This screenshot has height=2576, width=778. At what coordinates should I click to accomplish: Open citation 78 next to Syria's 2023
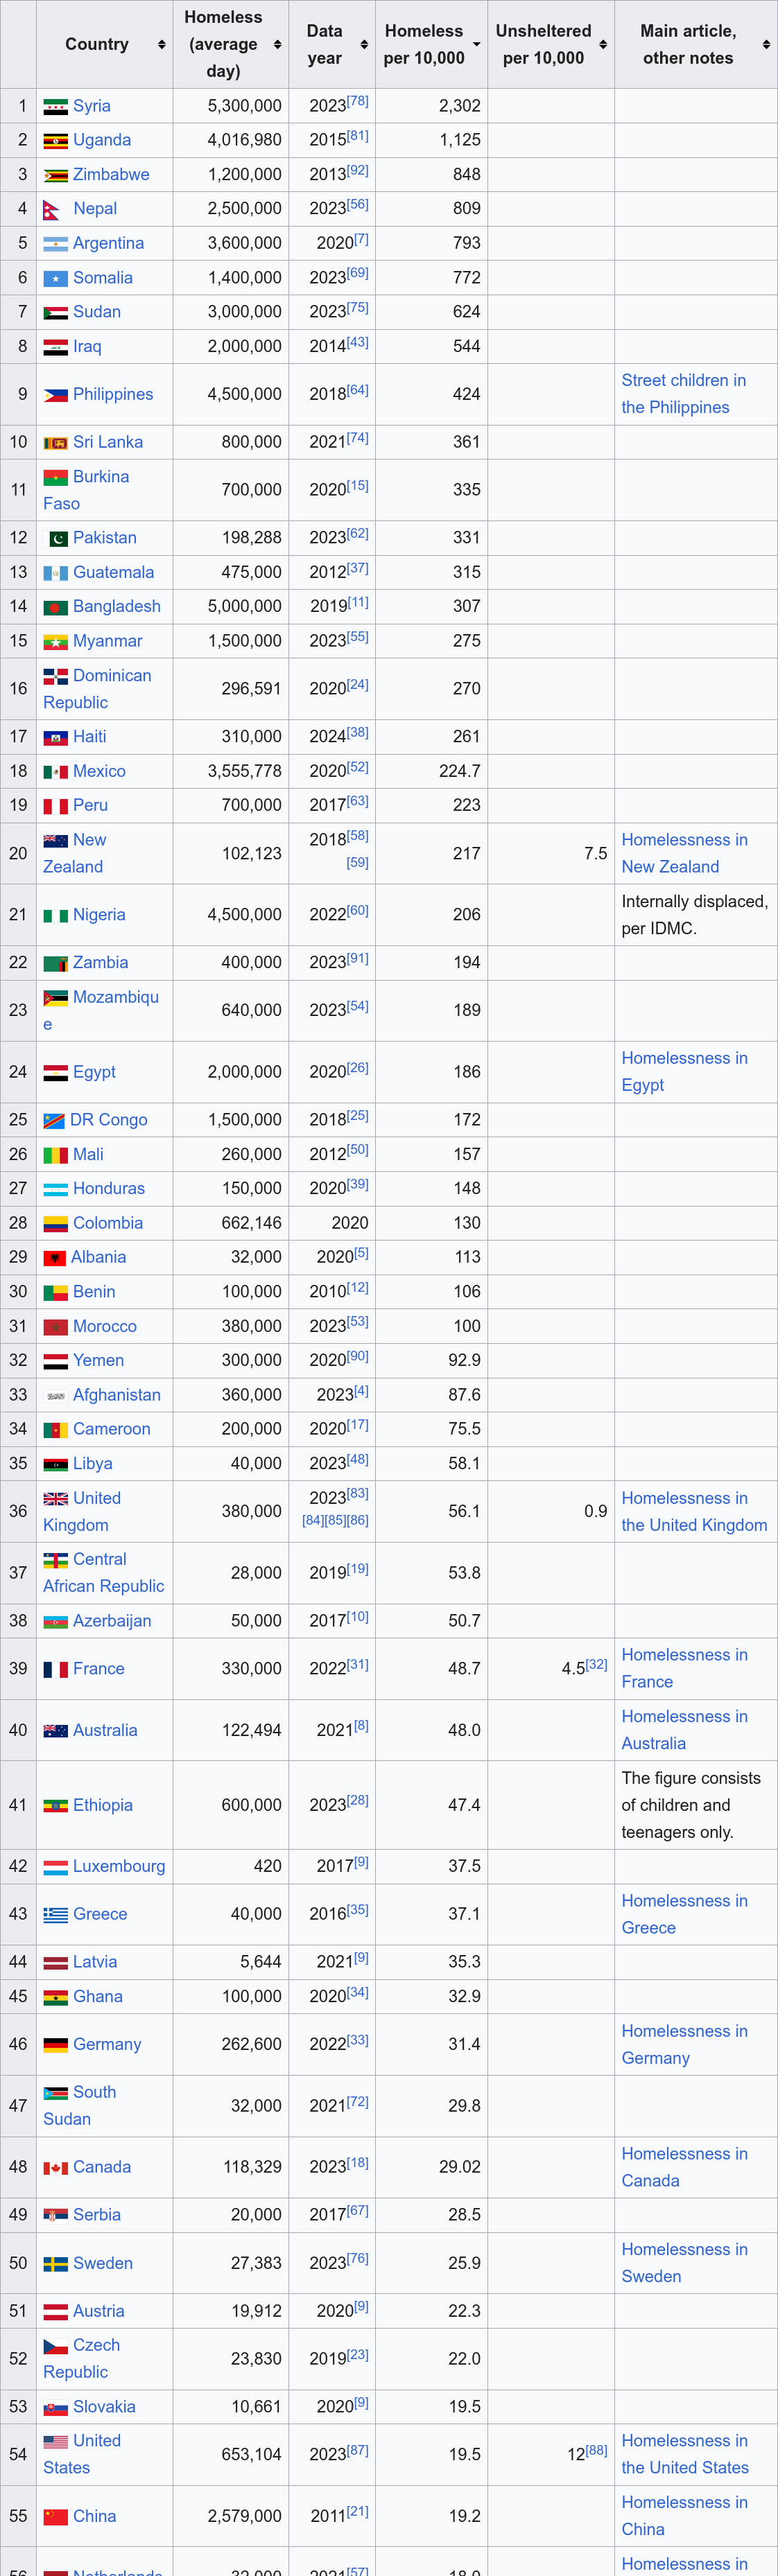(x=358, y=101)
